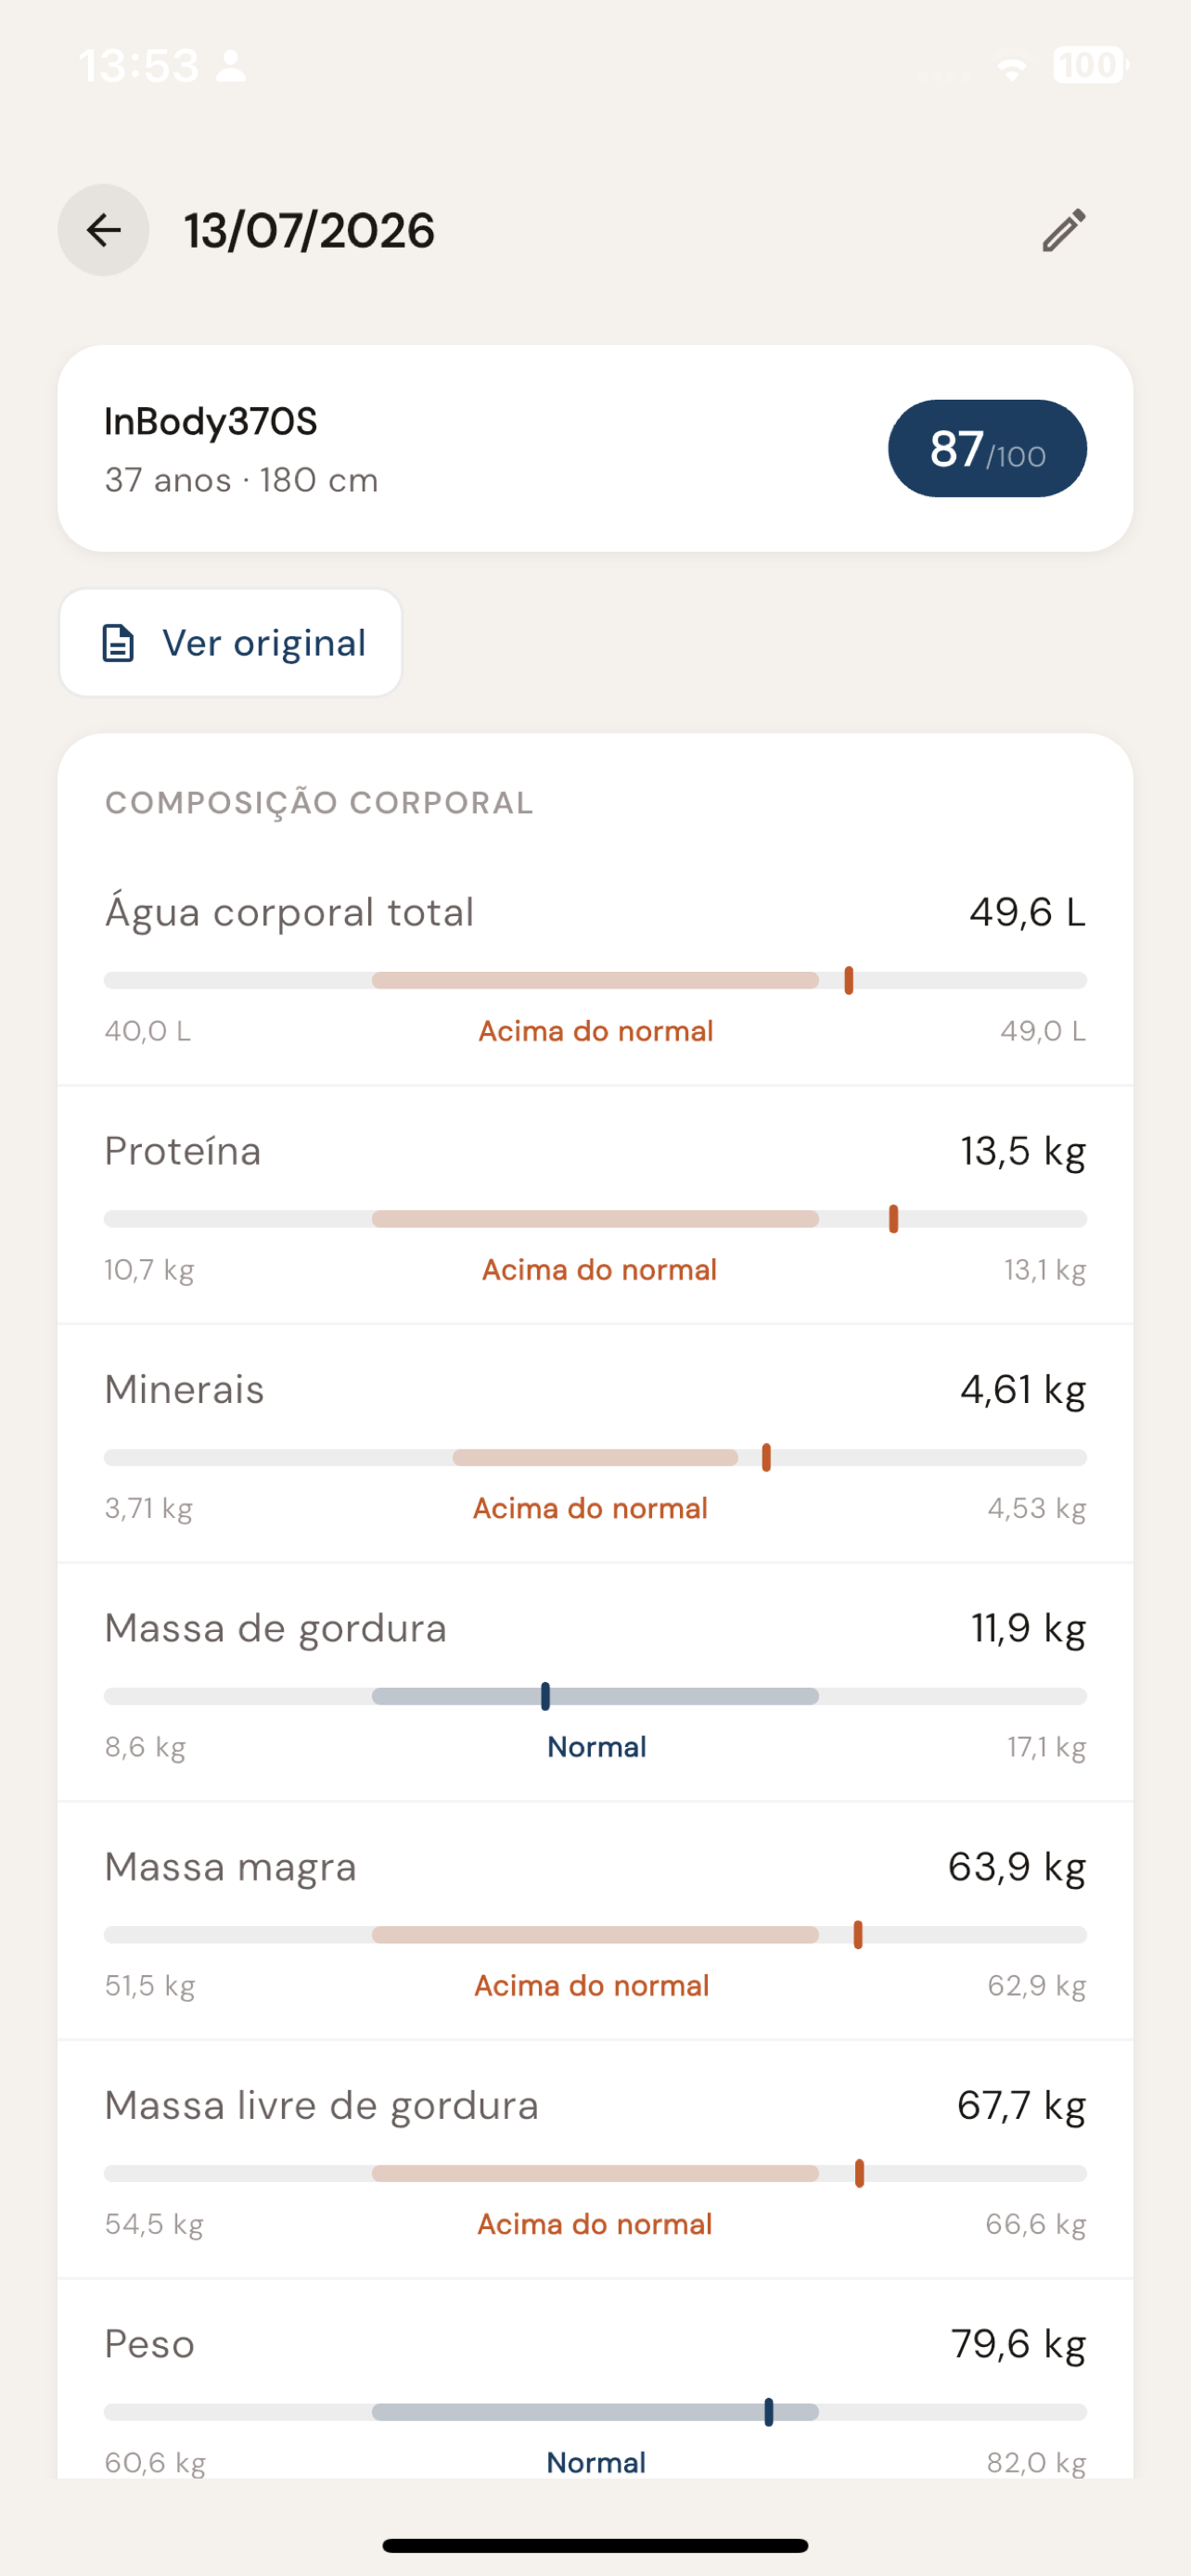Tap the 13/07/2026 date title

click(x=309, y=231)
